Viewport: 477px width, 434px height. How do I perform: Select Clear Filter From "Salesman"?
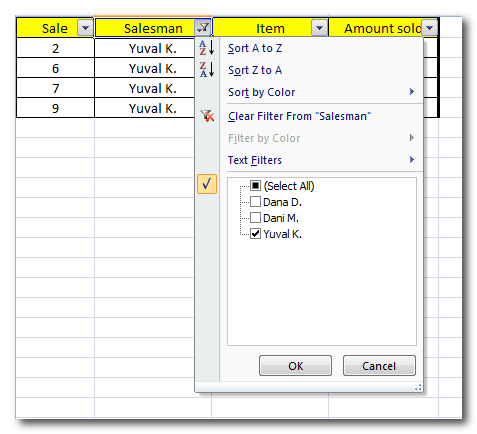[299, 116]
